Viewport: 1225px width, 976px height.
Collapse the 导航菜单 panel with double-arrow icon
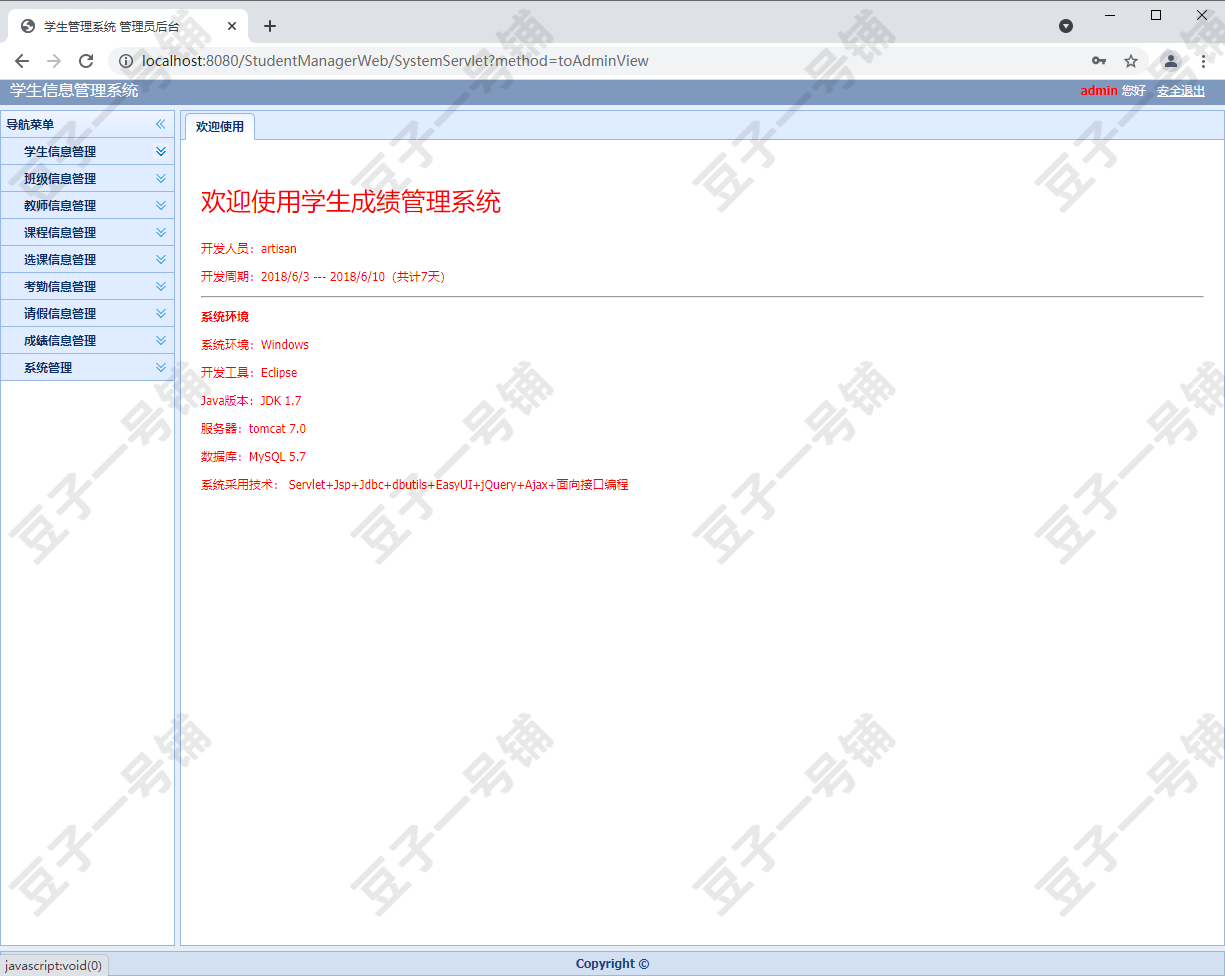[x=160, y=124]
